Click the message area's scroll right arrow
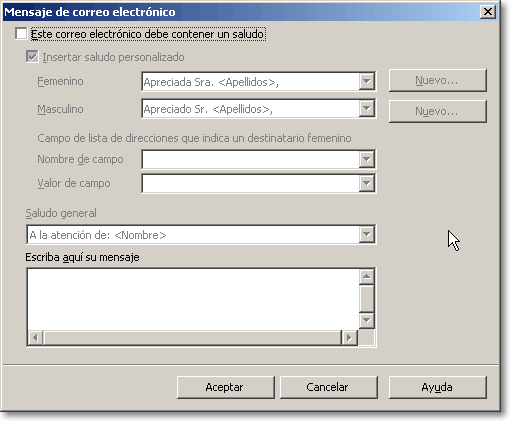The image size is (510, 421). 349,338
